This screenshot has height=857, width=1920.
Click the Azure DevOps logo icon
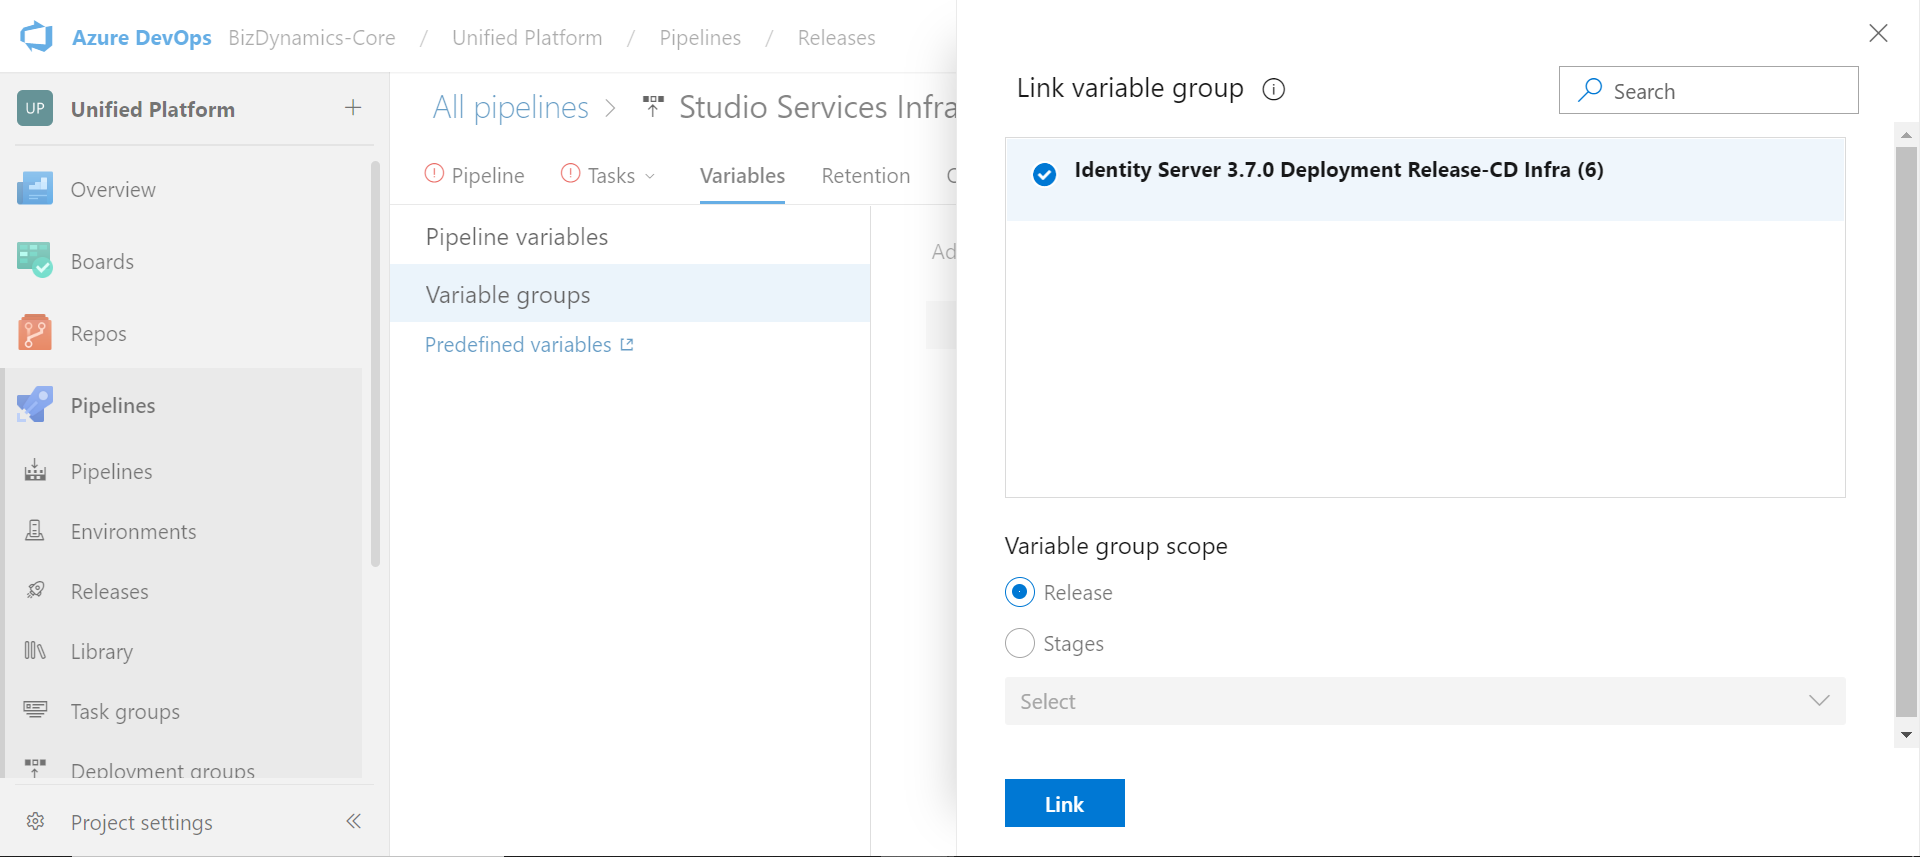36,37
